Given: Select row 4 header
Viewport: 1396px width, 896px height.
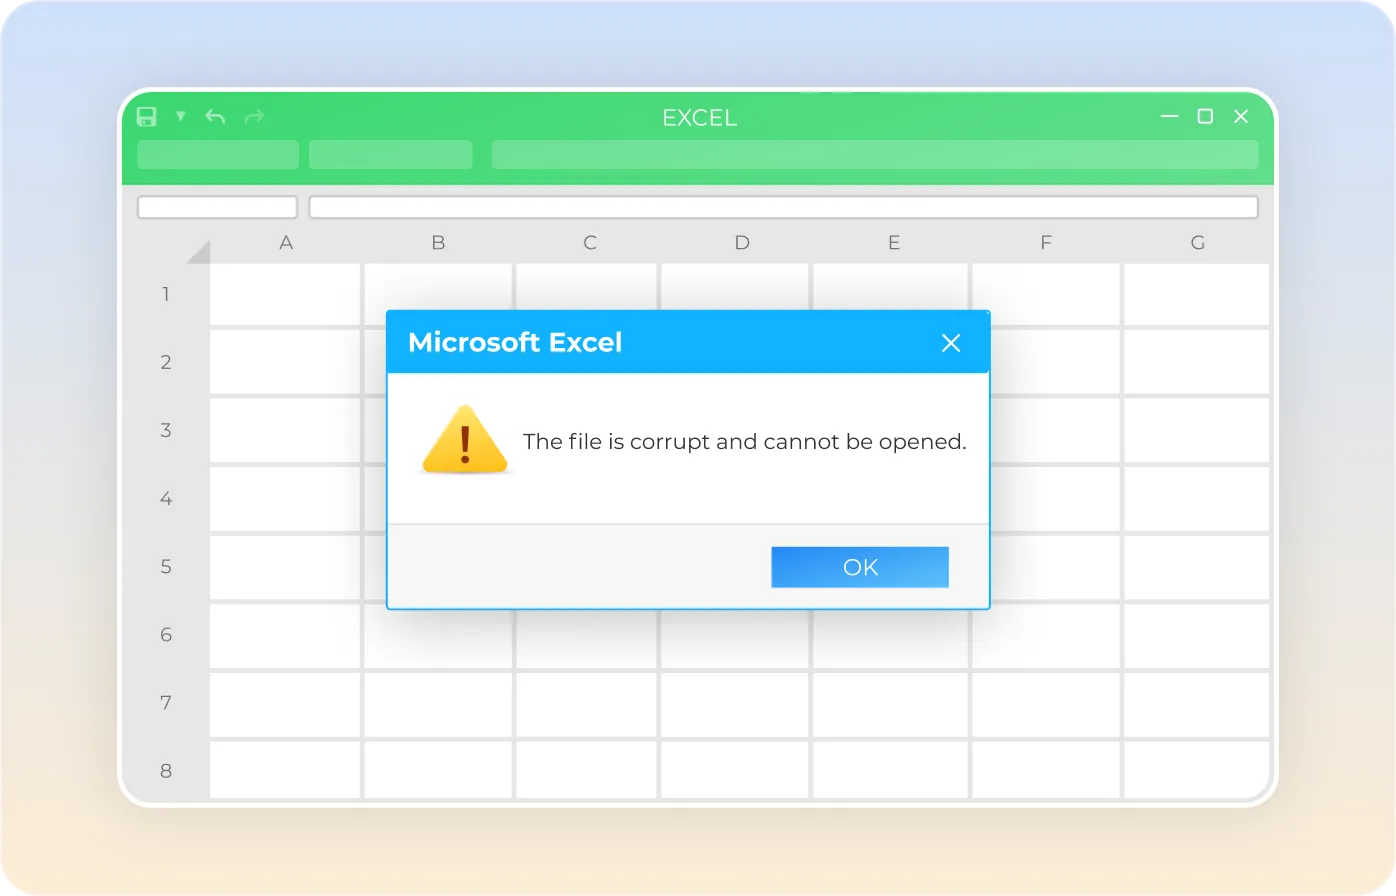Looking at the screenshot, I should pos(166,499).
